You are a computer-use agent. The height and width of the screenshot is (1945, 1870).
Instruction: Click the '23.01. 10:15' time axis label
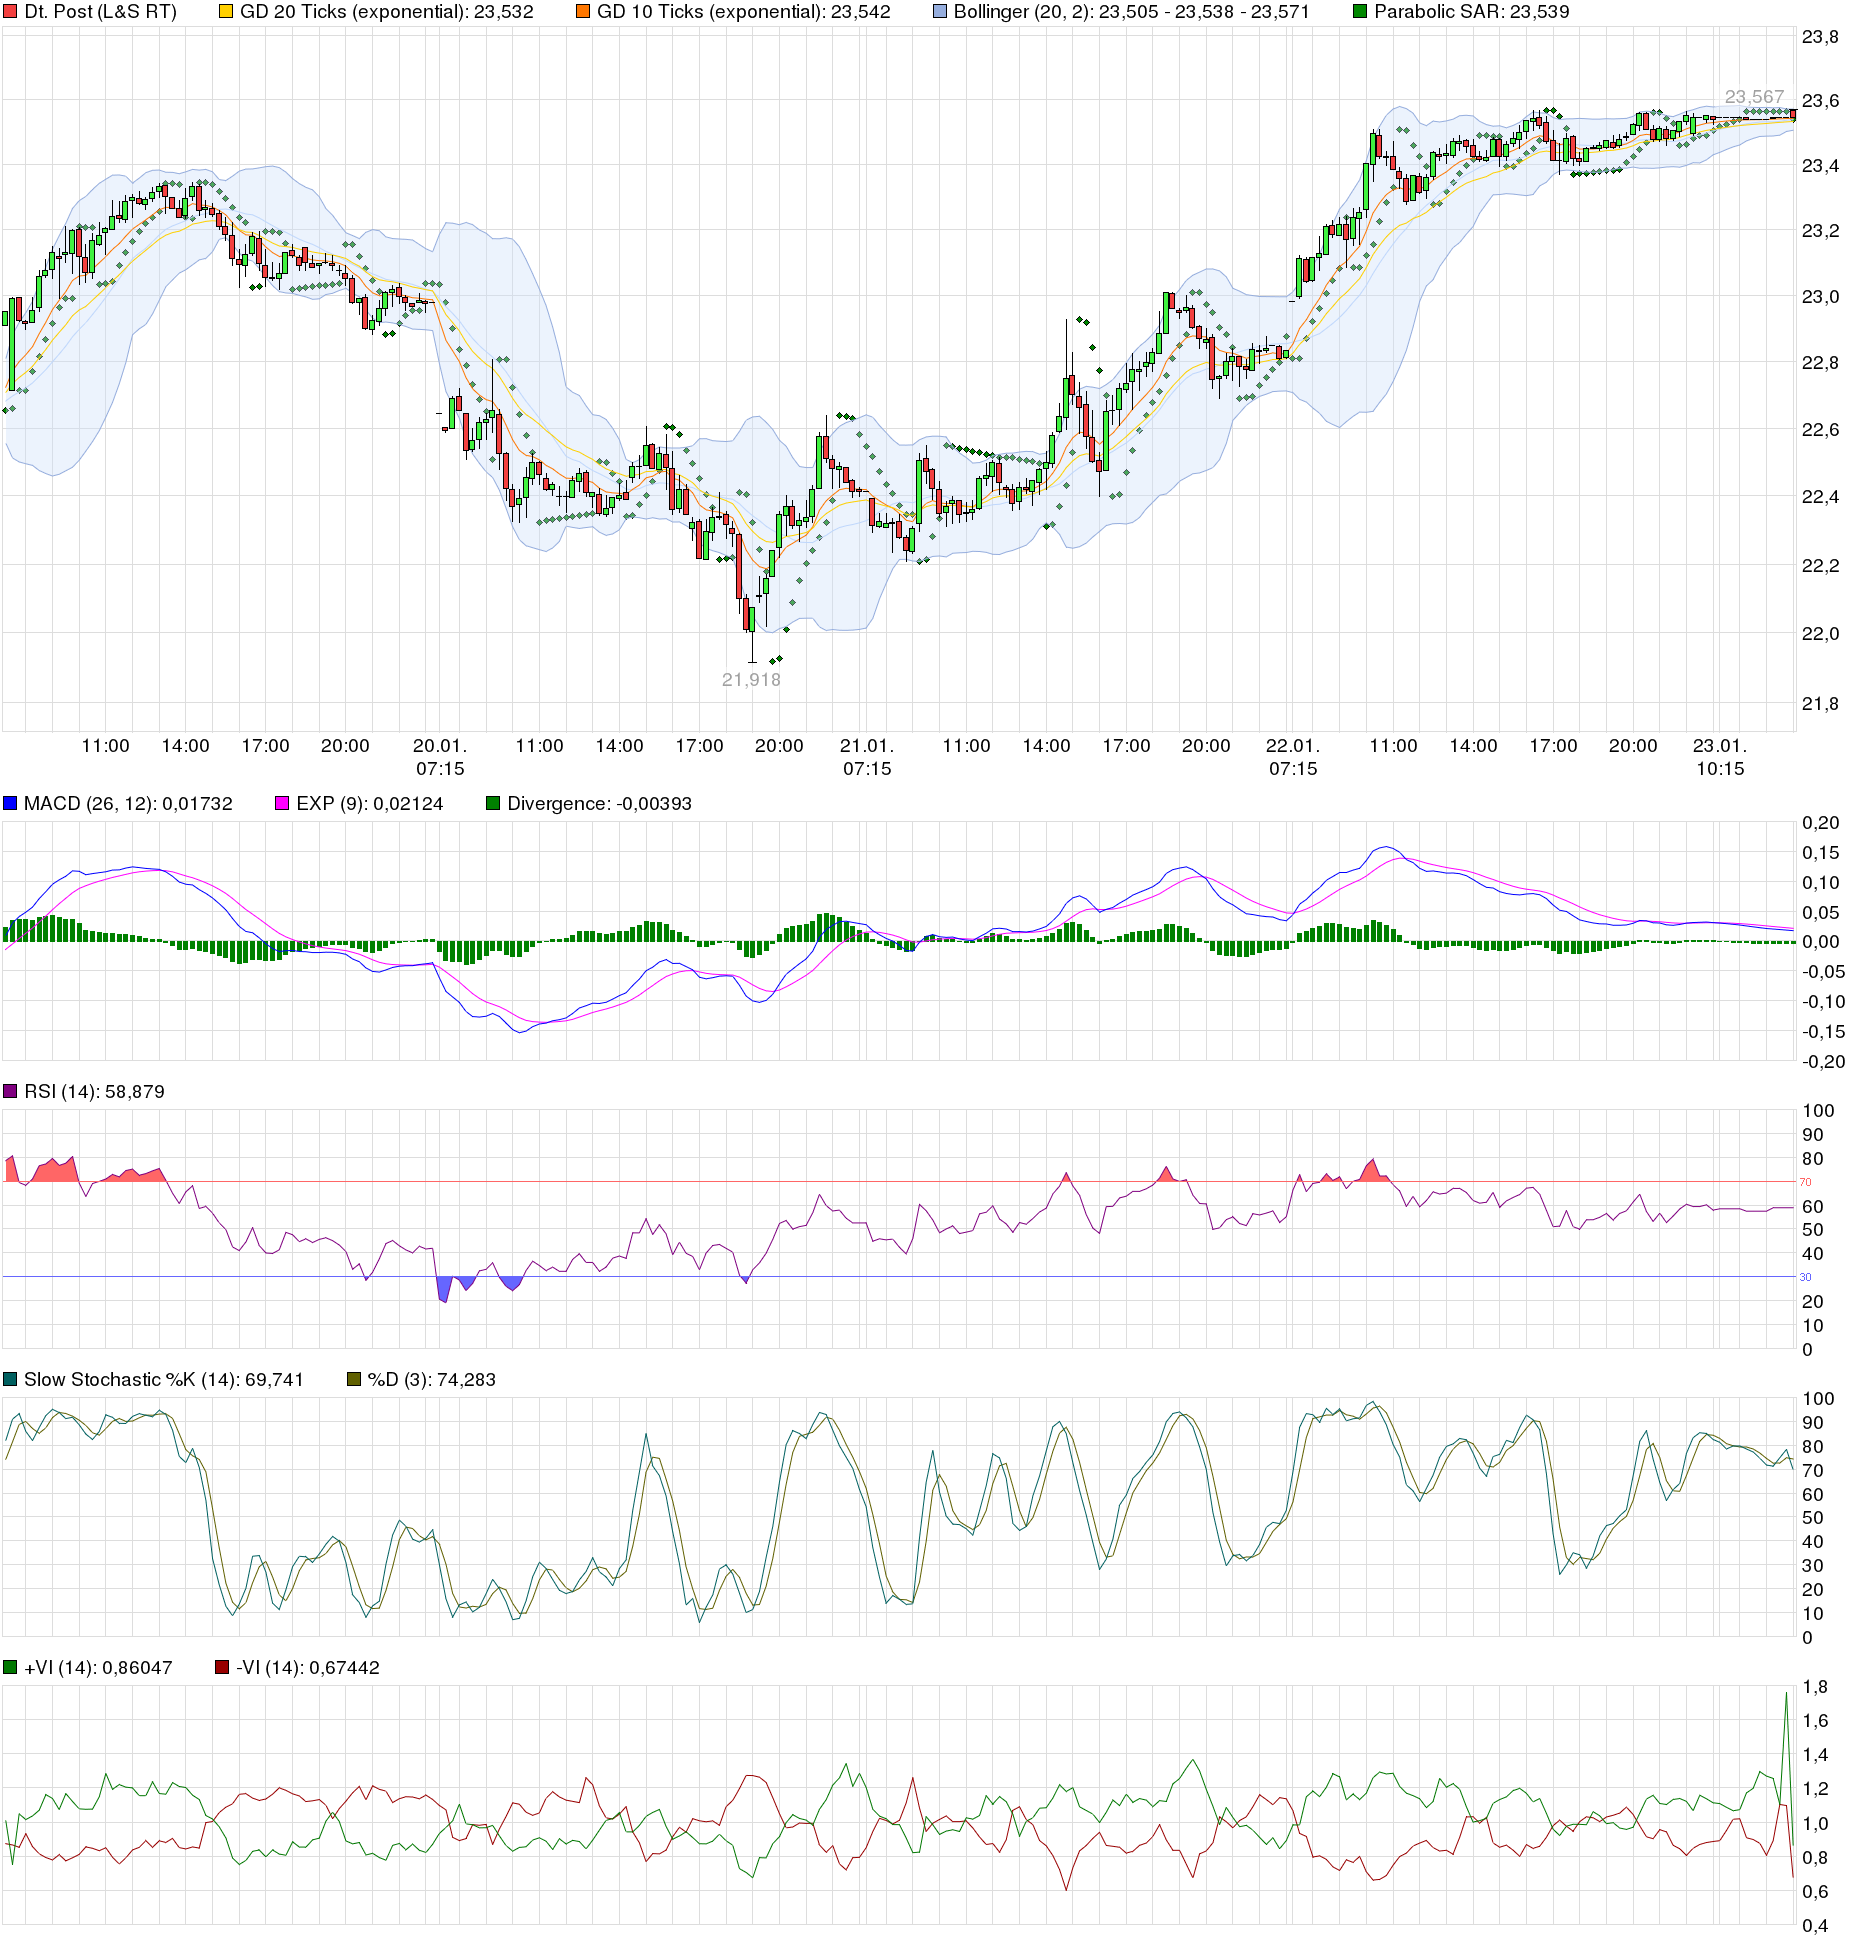click(1720, 757)
